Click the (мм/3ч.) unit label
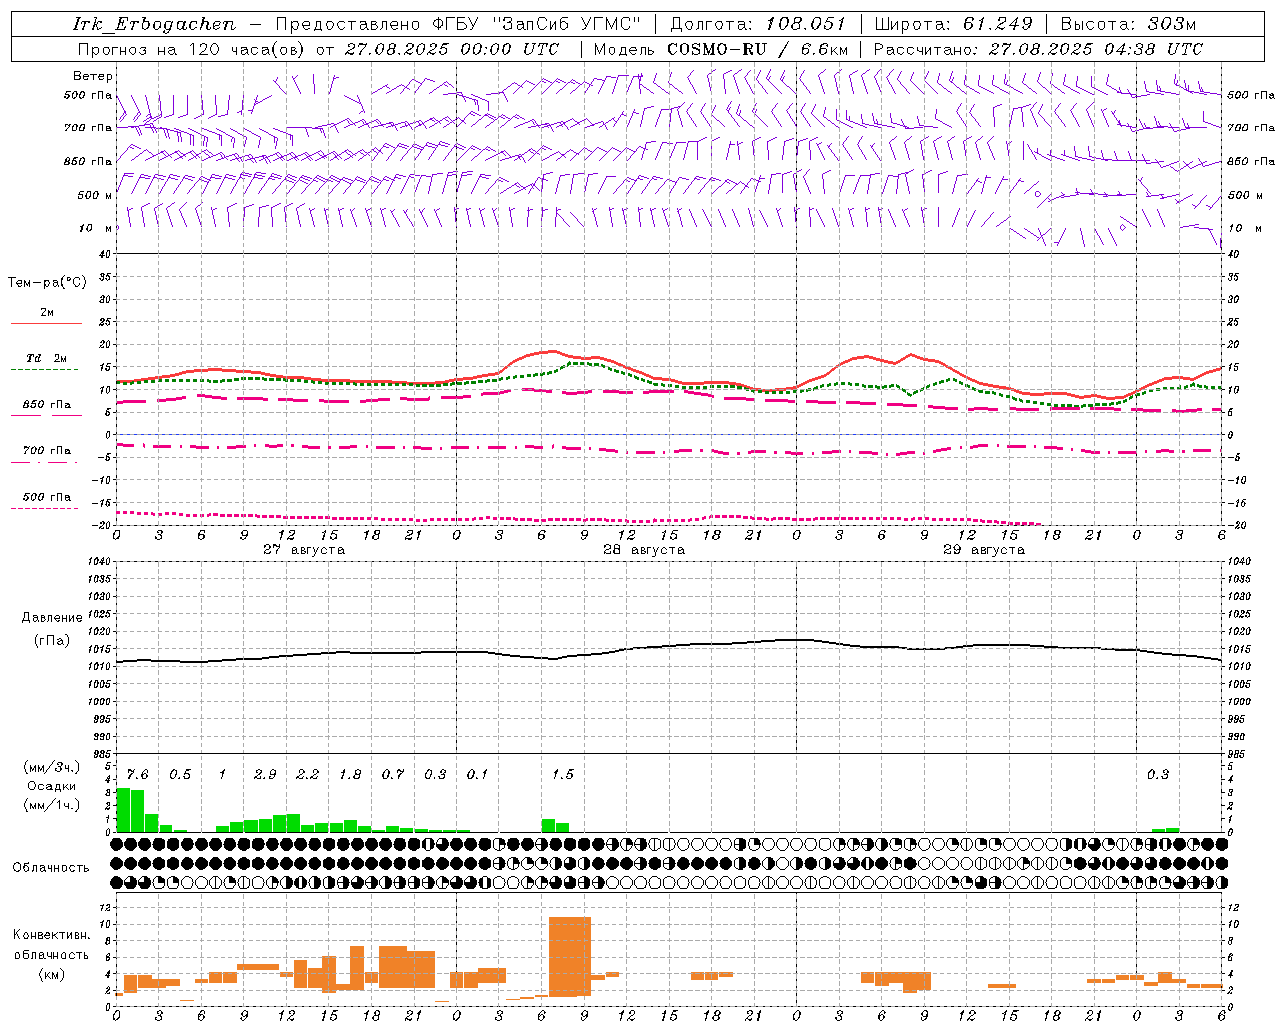The width and height of the screenshot is (1280, 1024). coord(52,768)
